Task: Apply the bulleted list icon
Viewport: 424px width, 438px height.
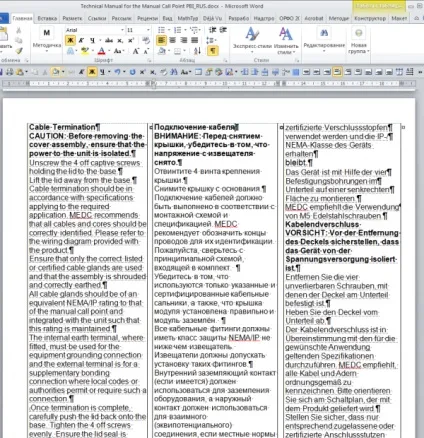Action: click(161, 30)
